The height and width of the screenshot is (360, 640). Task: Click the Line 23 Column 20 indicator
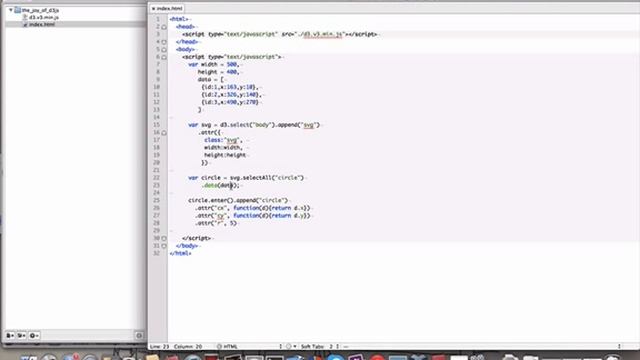coord(176,347)
